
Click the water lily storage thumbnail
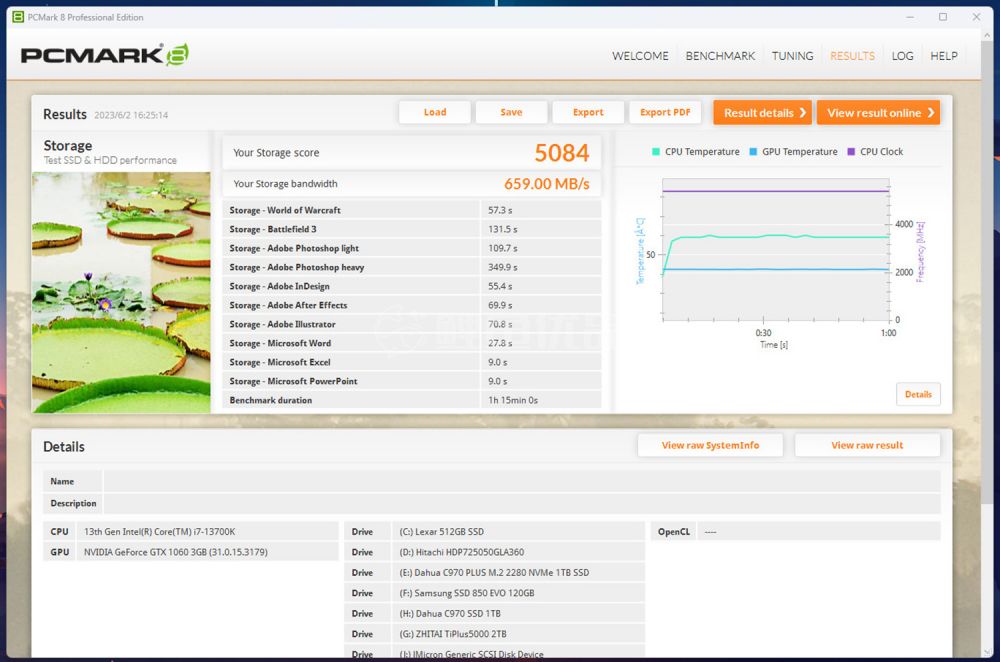(121, 292)
